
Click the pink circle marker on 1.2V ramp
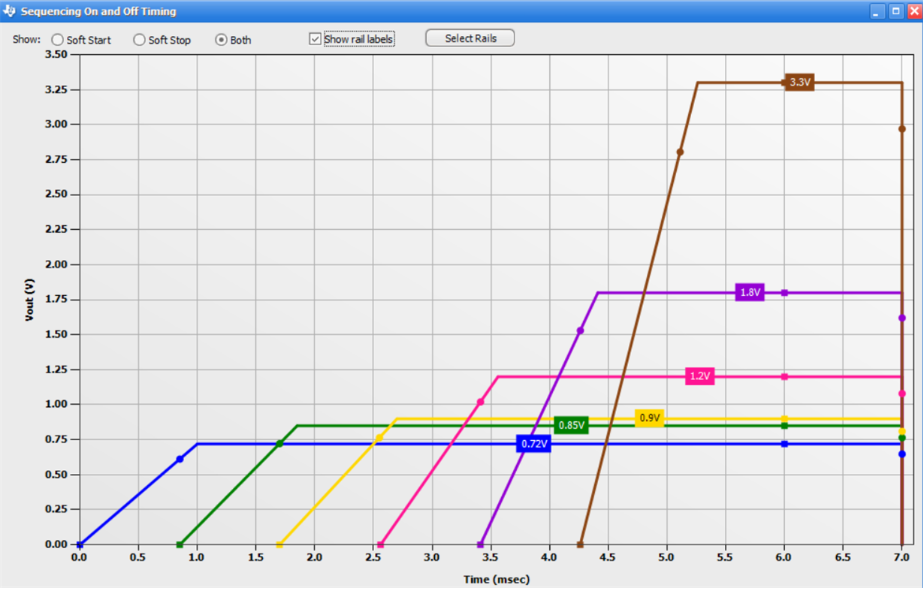coord(480,402)
